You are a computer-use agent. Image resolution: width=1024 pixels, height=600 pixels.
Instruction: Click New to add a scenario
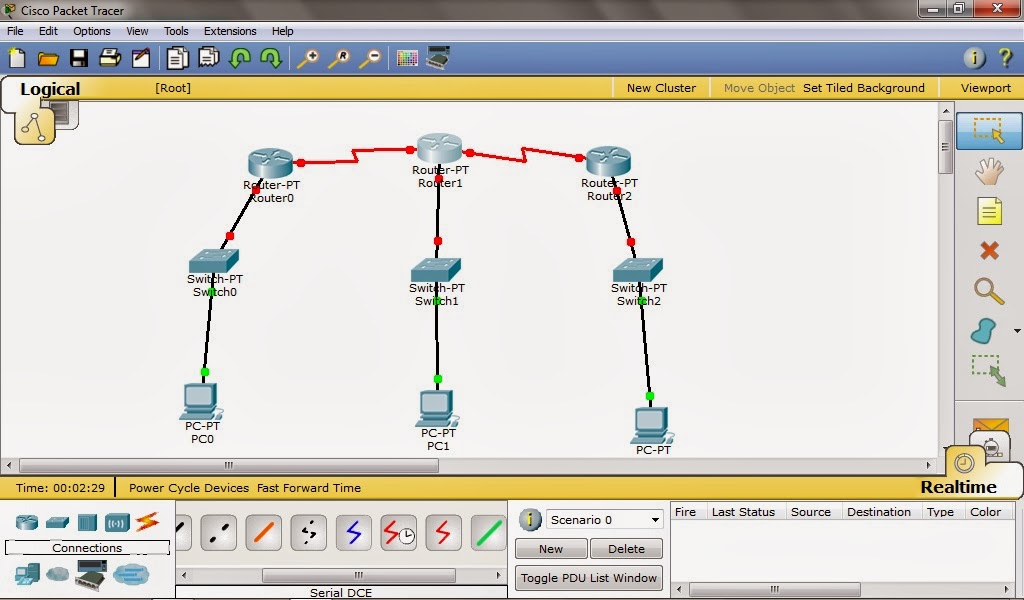pos(550,549)
